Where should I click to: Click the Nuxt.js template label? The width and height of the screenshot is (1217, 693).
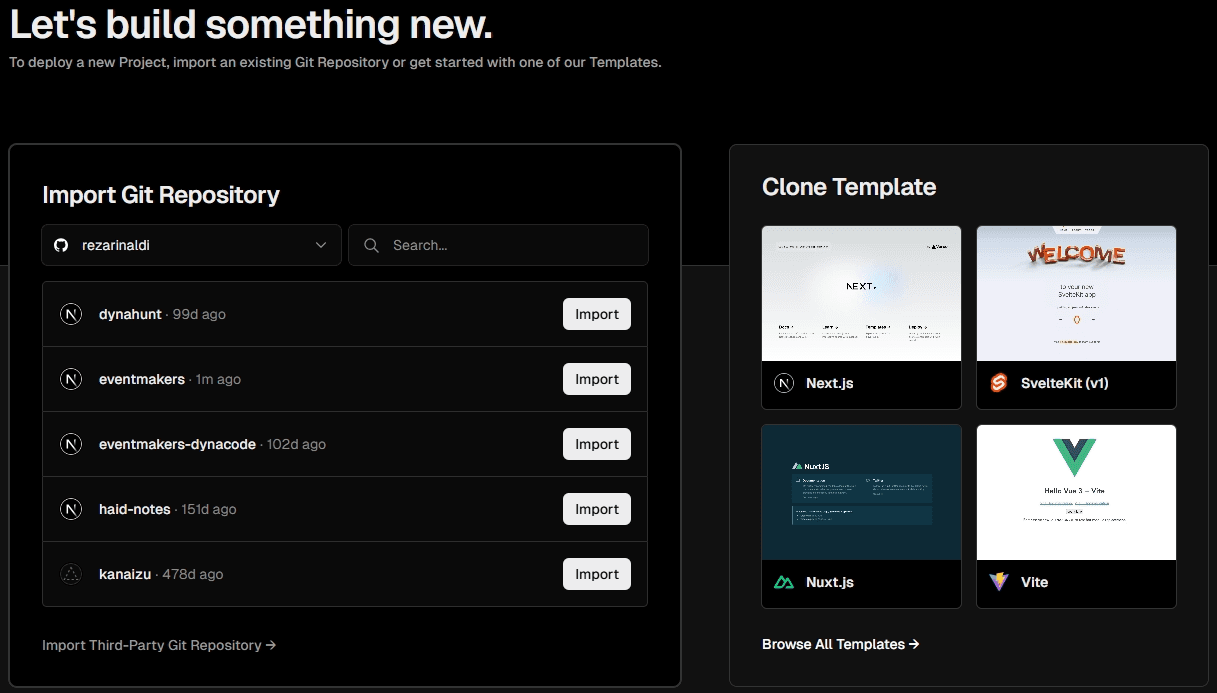(x=830, y=582)
